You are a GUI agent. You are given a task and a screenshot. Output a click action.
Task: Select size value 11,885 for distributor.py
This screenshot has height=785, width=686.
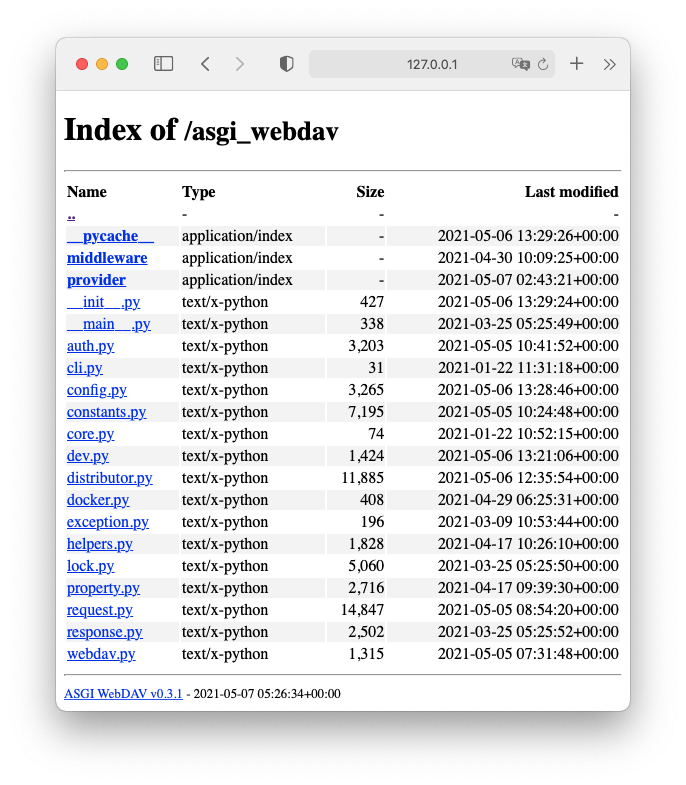tap(363, 478)
